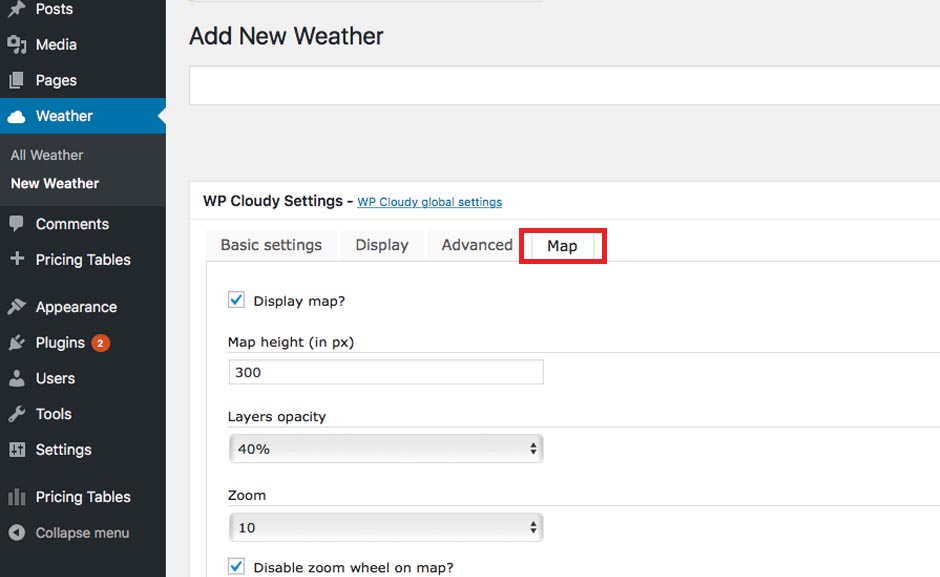
Task: Click the Weather cloud icon
Action: coord(17,116)
